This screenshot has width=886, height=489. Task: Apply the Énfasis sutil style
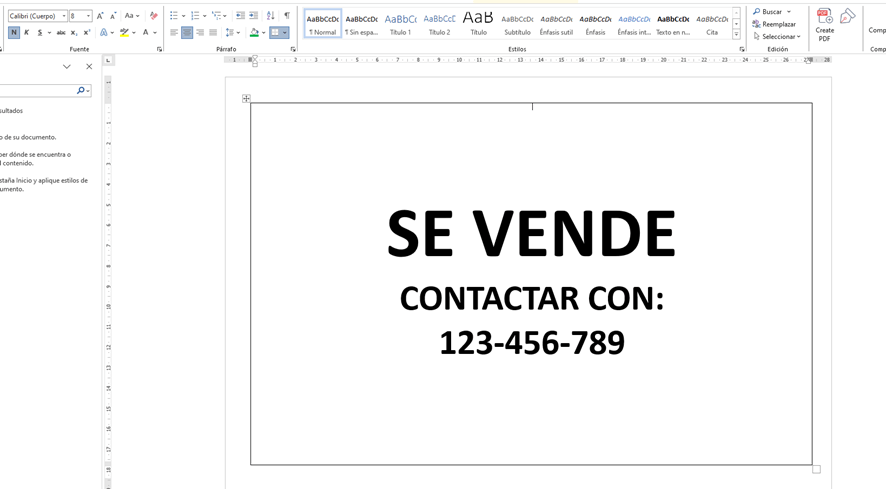pyautogui.click(x=557, y=24)
